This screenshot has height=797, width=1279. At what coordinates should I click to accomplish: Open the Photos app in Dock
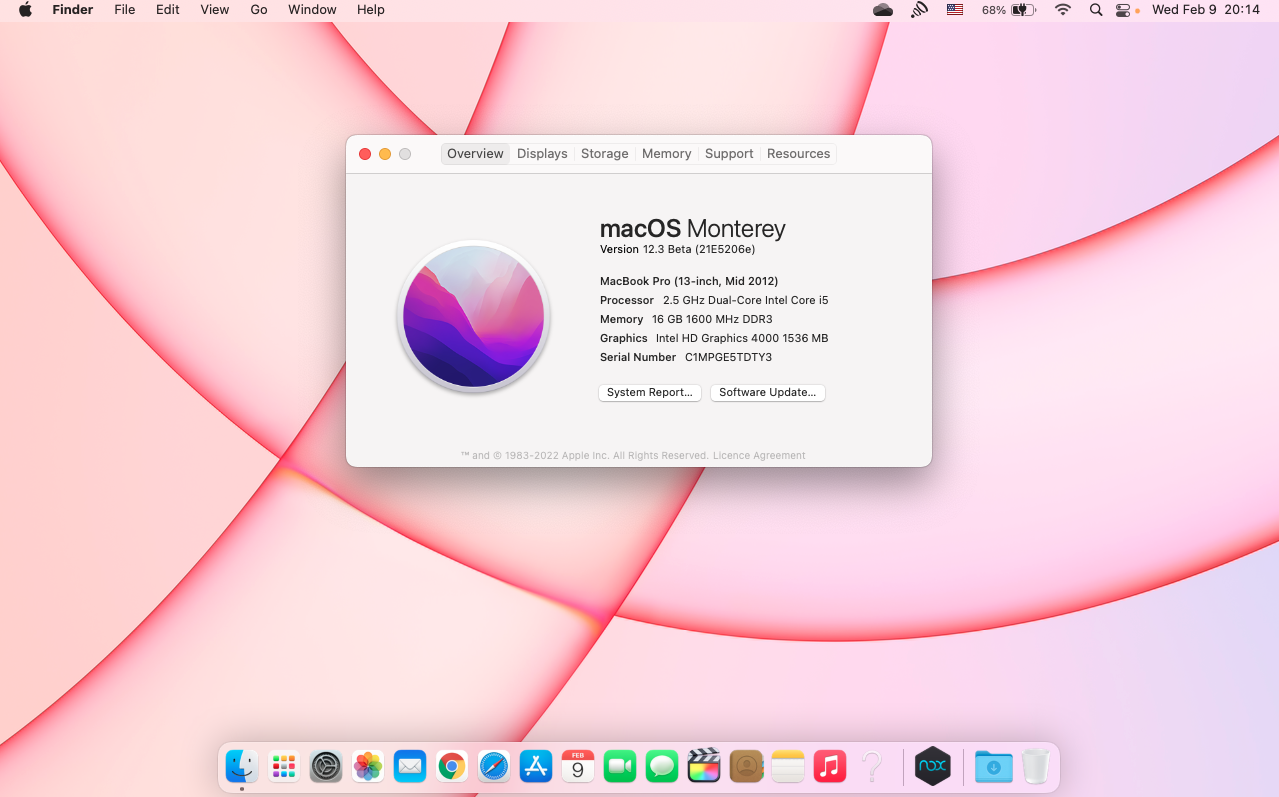click(368, 767)
